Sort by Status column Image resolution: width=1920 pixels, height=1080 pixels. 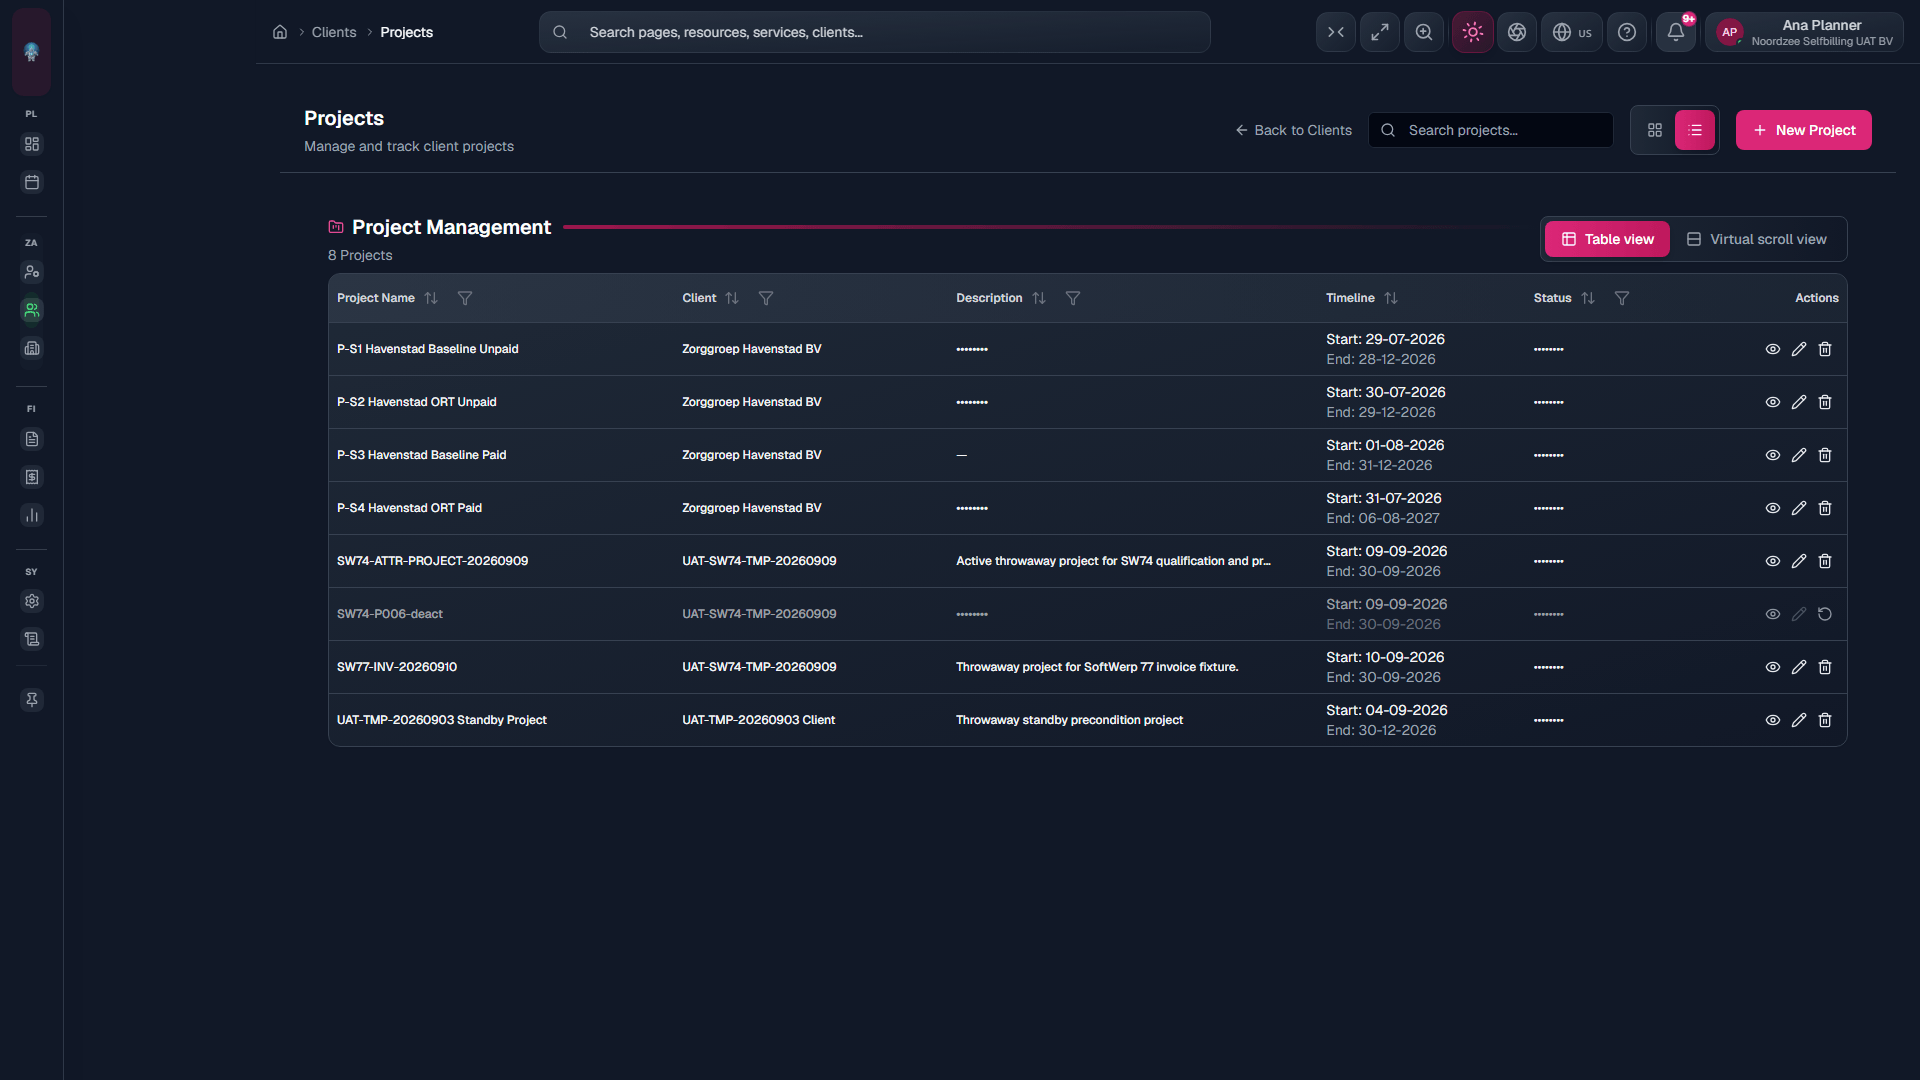[1588, 298]
